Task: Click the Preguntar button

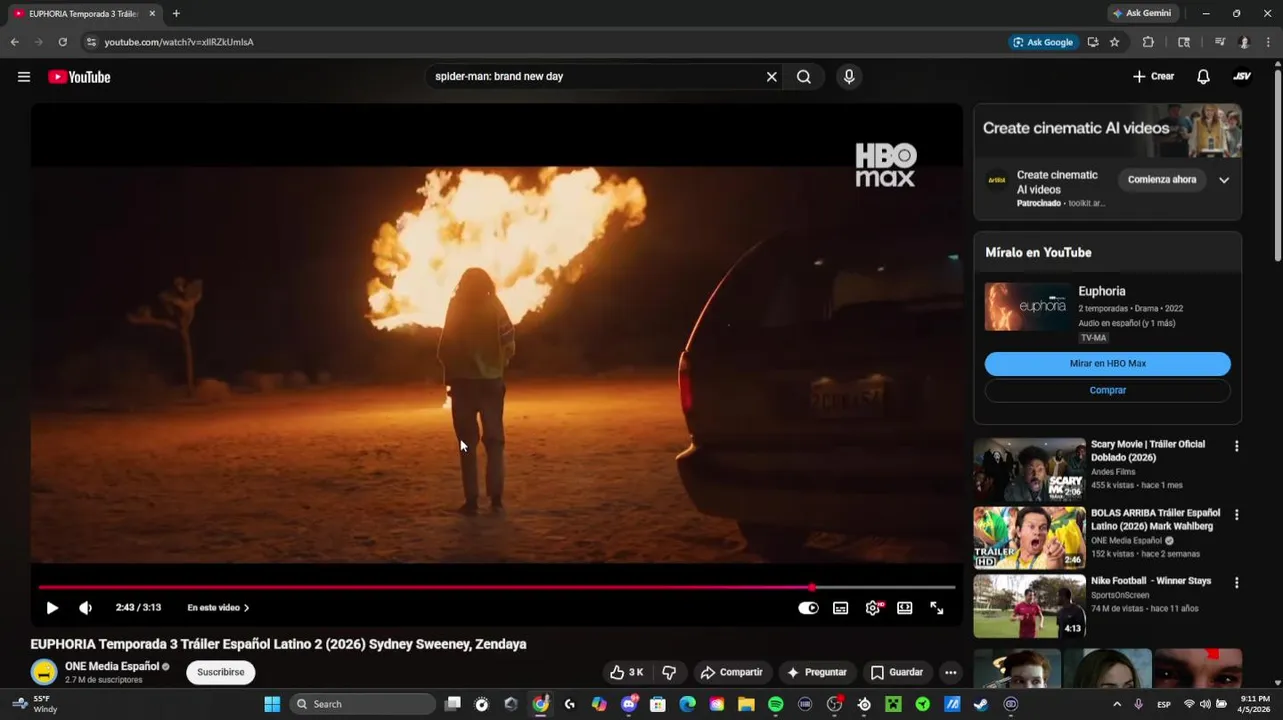Action: pos(817,672)
